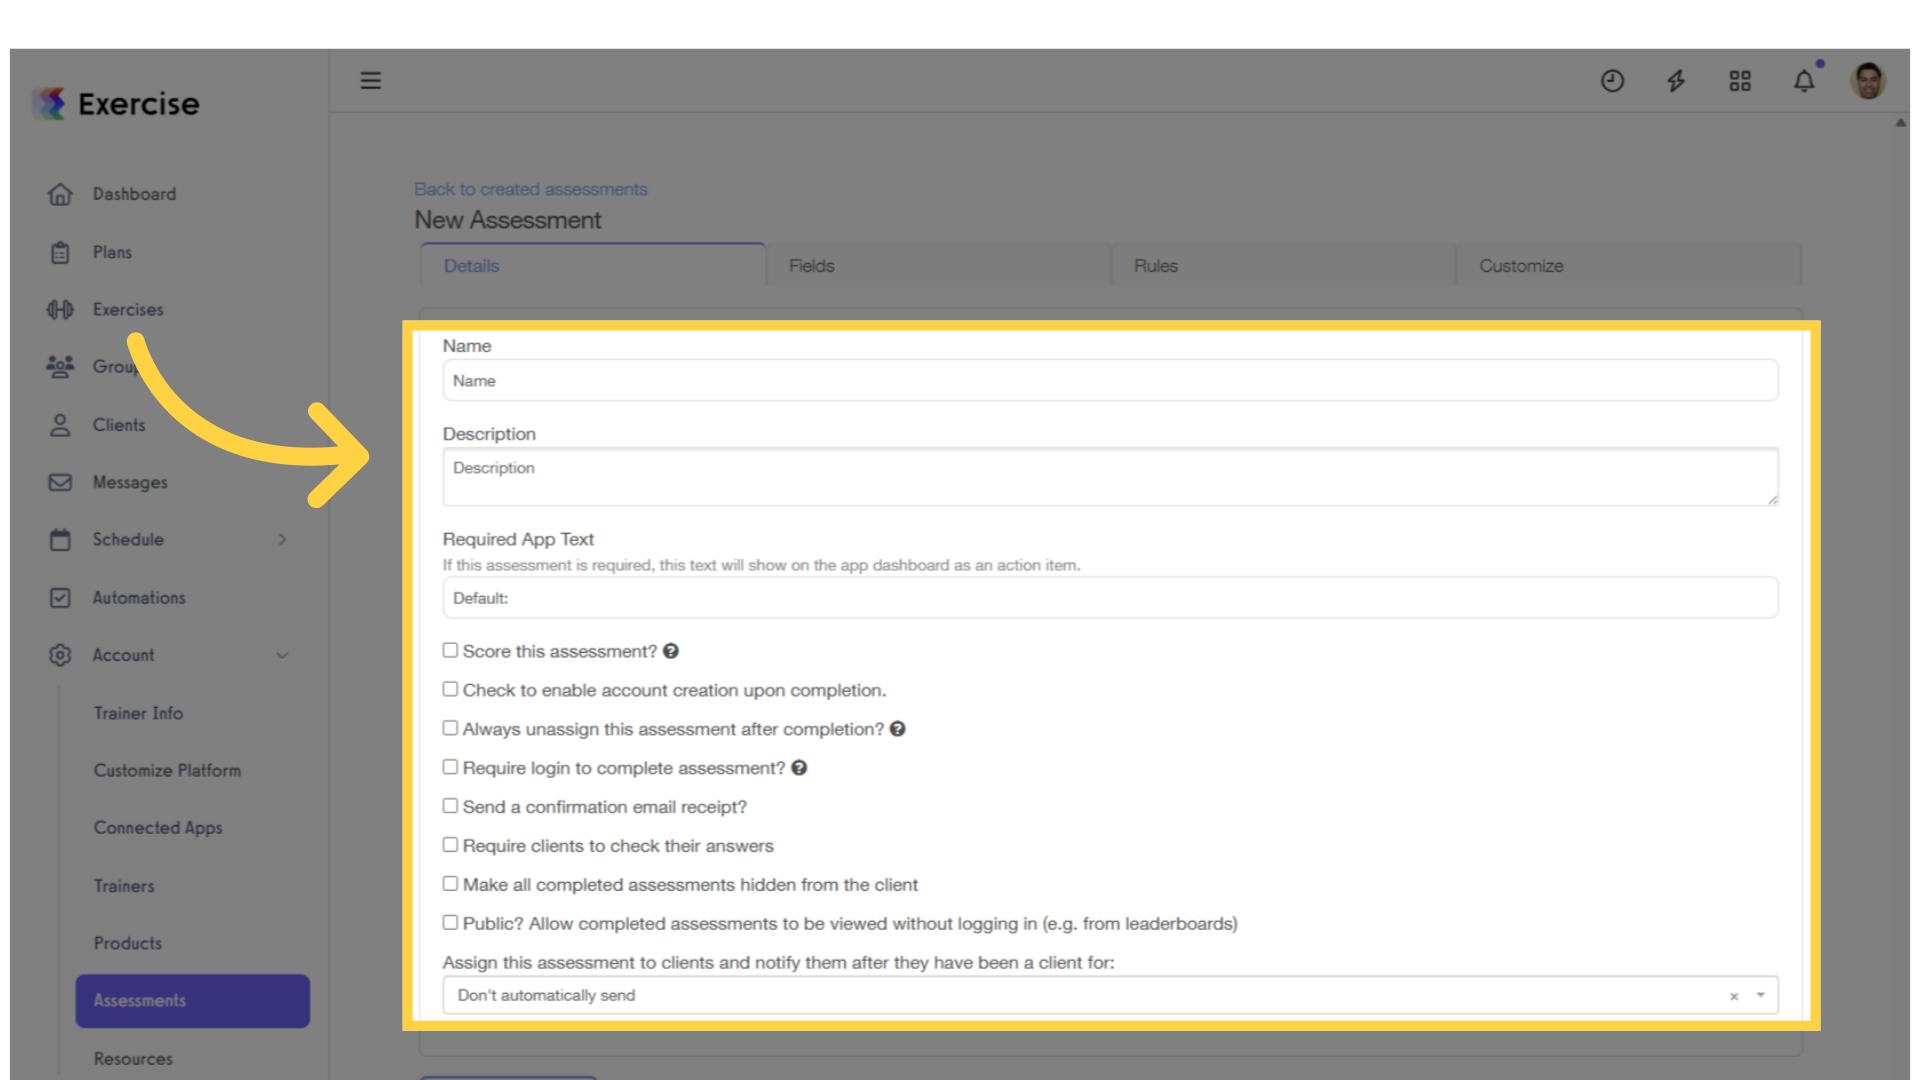This screenshot has width=1920, height=1080.
Task: Click the Account gear icon
Action: (x=60, y=655)
